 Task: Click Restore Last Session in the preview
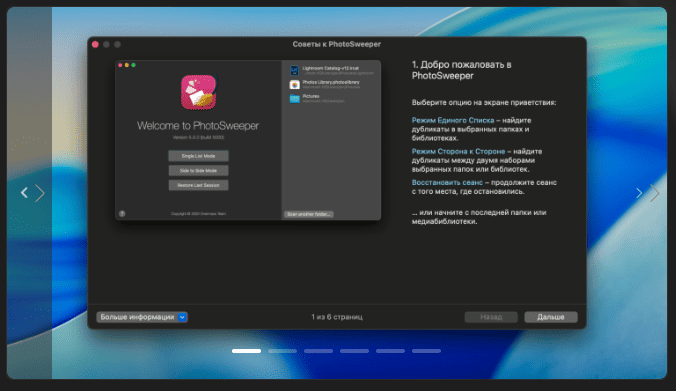(198, 185)
